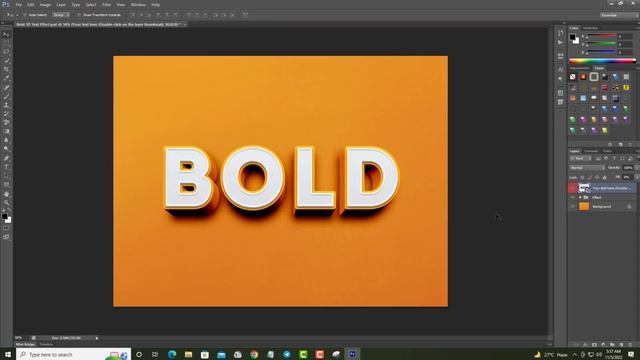Open the Normal blend mode dropdown
The width and height of the screenshot is (640, 360).
pos(587,168)
